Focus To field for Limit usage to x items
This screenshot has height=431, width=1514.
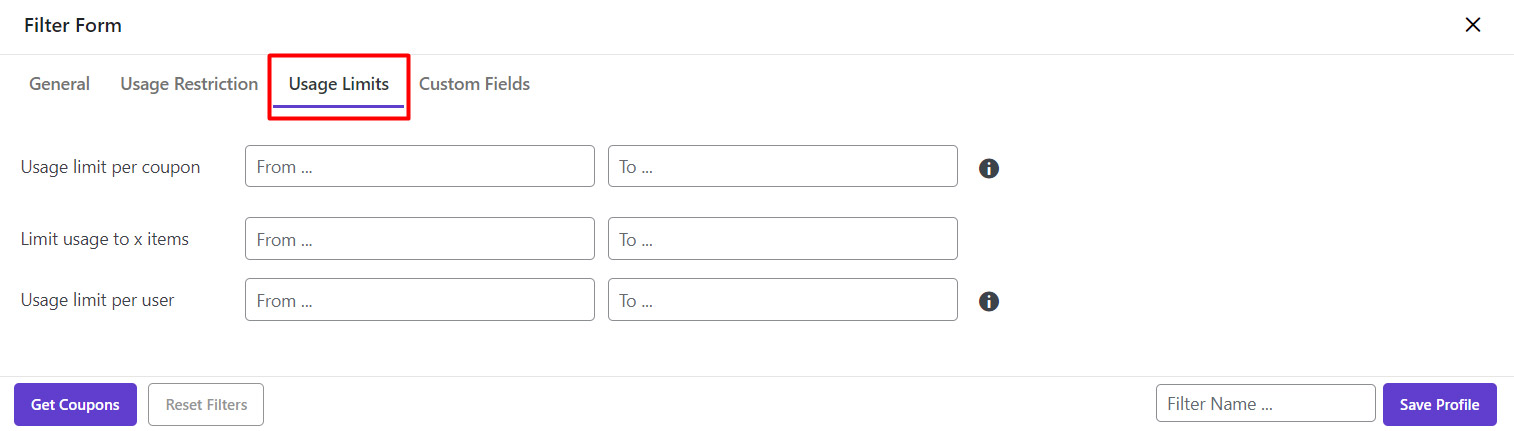[x=782, y=239]
